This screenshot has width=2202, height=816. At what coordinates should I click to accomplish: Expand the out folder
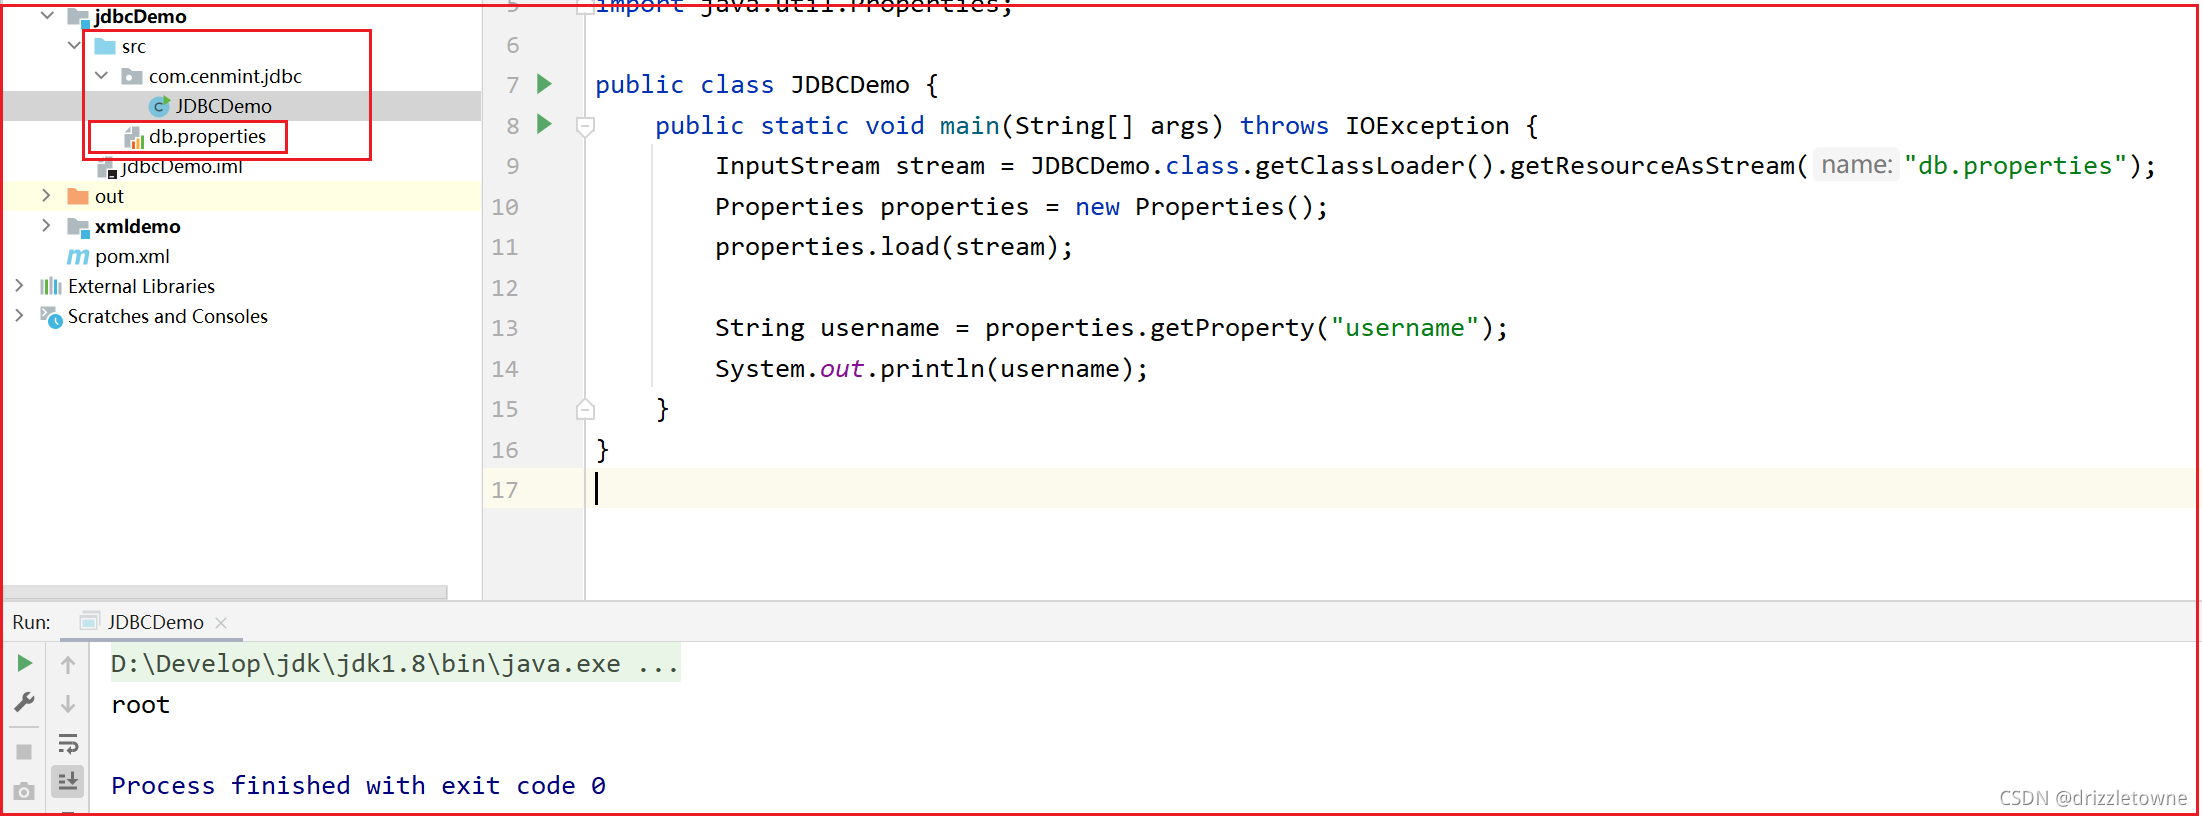(x=46, y=196)
